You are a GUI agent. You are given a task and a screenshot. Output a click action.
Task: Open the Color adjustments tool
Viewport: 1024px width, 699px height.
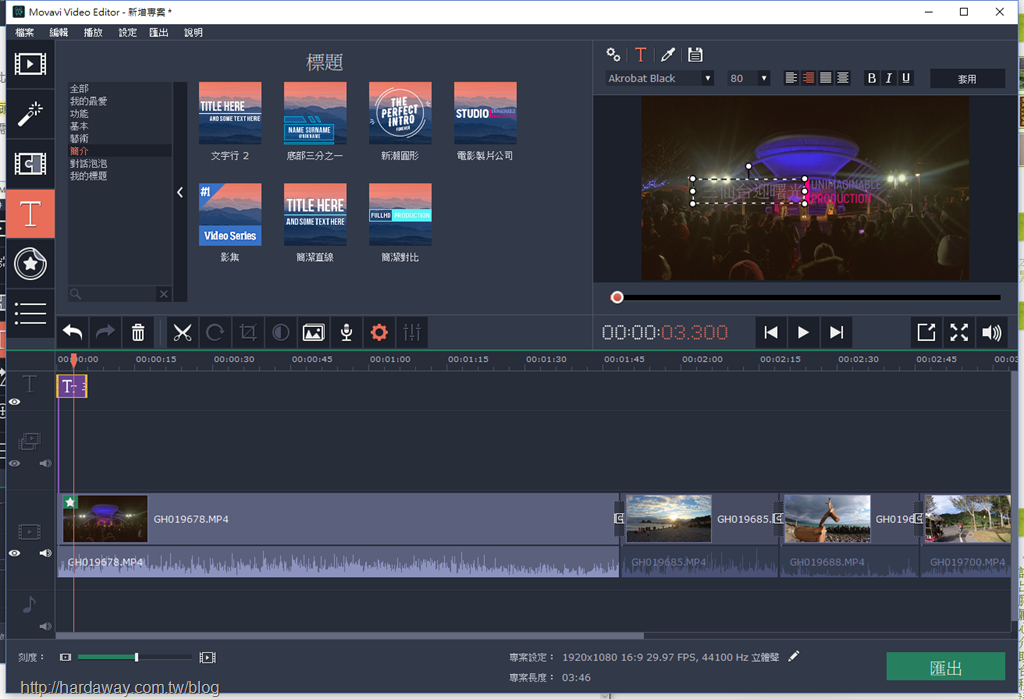click(281, 333)
